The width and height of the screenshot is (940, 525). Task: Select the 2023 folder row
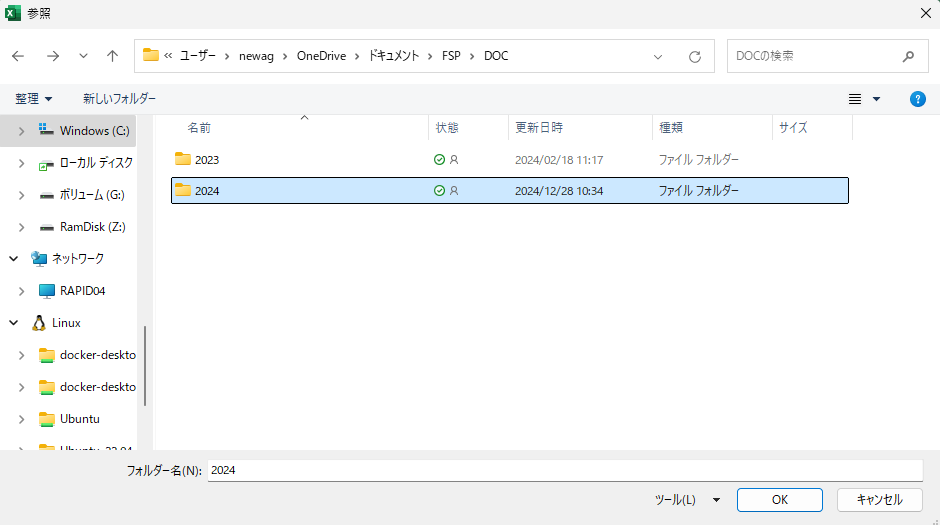pyautogui.click(x=510, y=159)
